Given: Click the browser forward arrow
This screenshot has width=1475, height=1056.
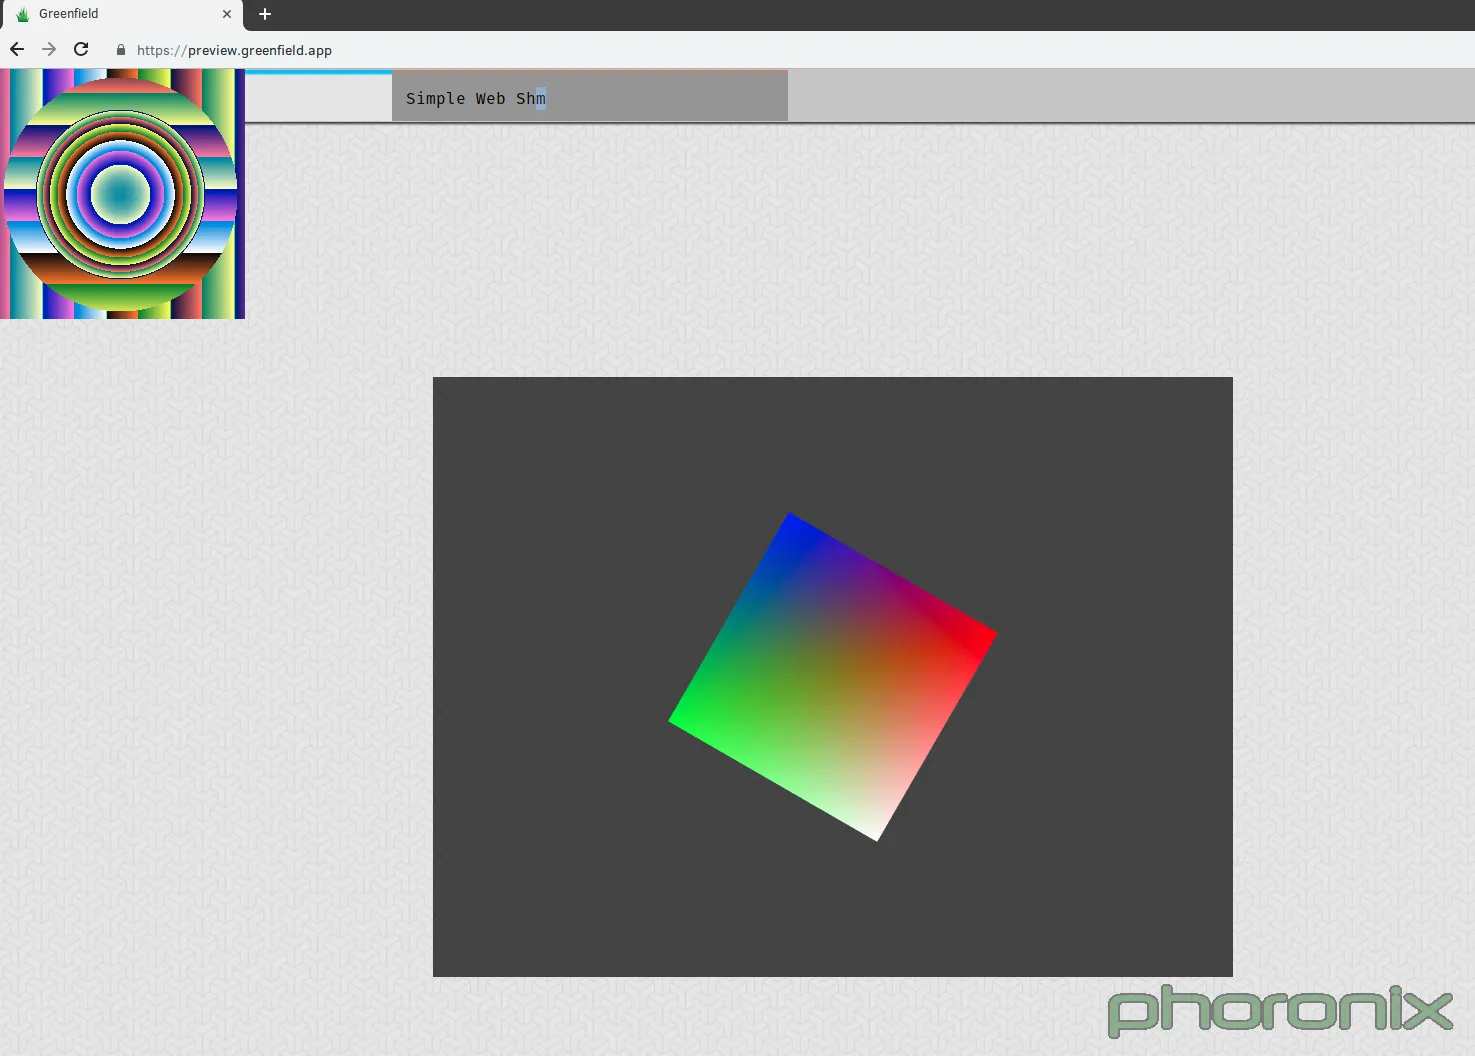Looking at the screenshot, I should [49, 49].
